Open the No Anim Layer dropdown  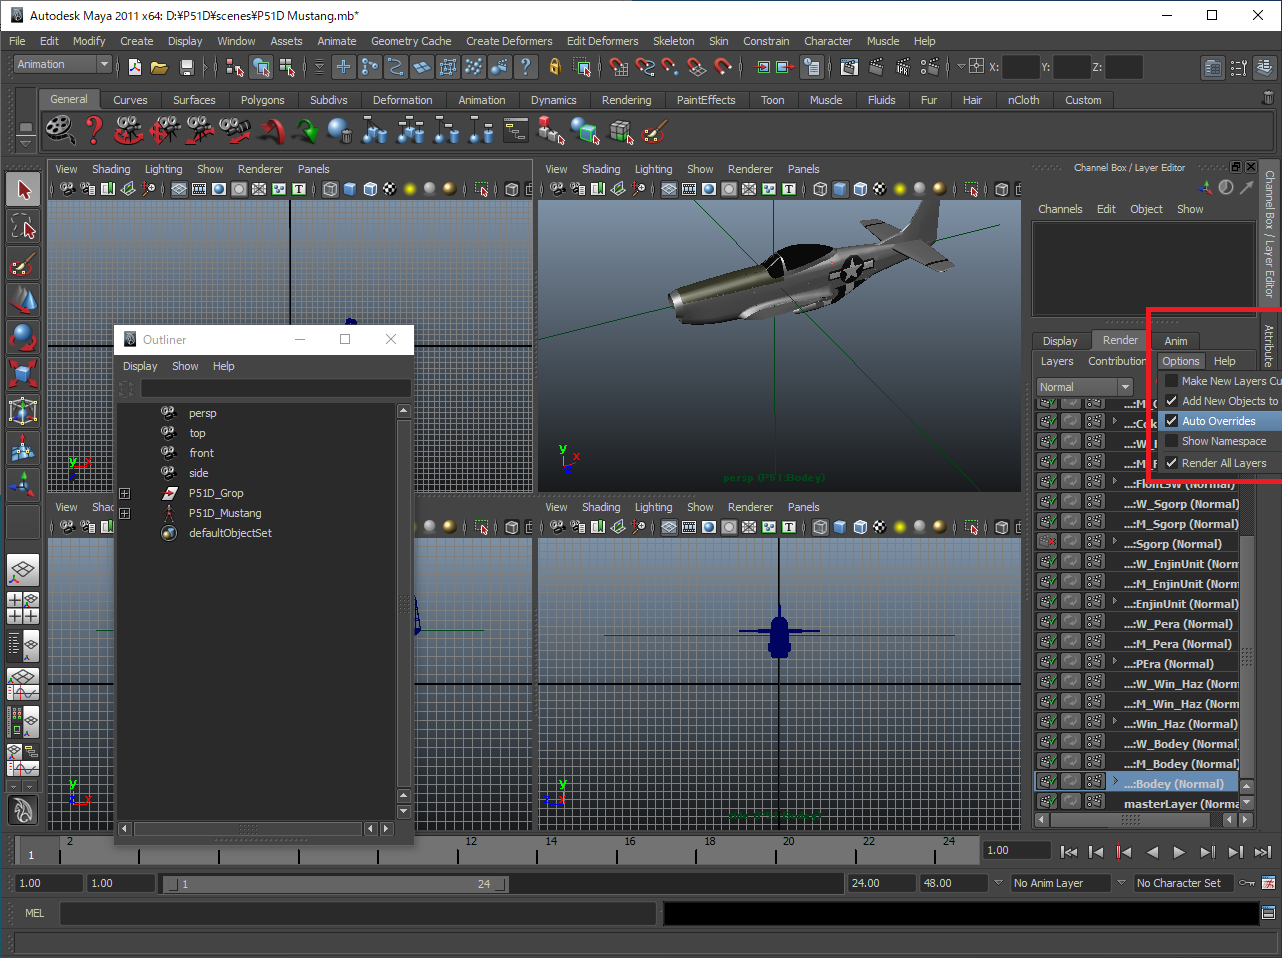(1060, 883)
